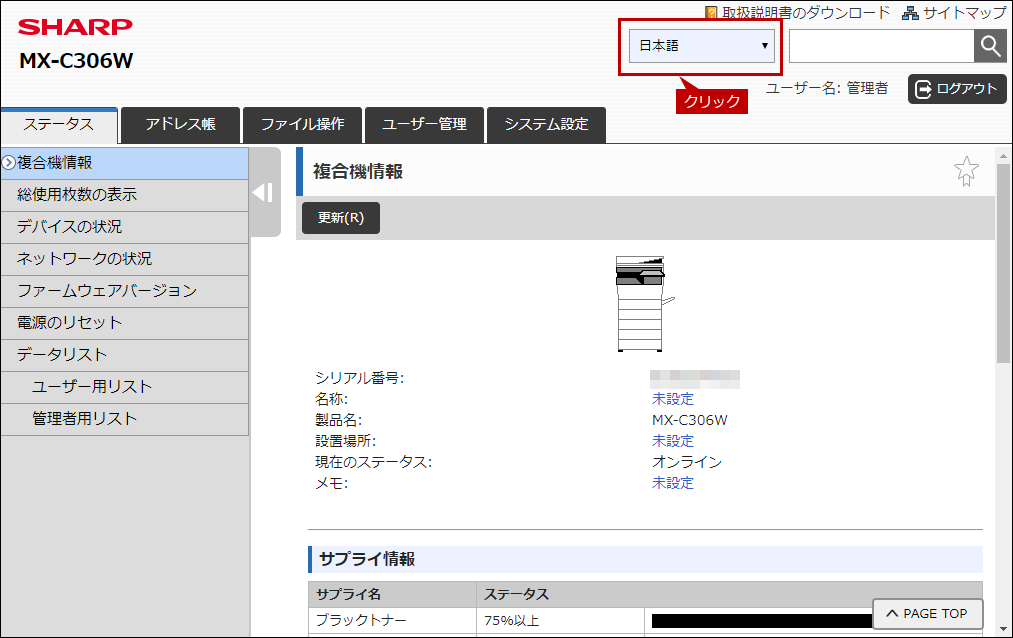This screenshot has height=638, width=1013.
Task: Open ユーザー用リスト in sidebar
Action: 125,387
